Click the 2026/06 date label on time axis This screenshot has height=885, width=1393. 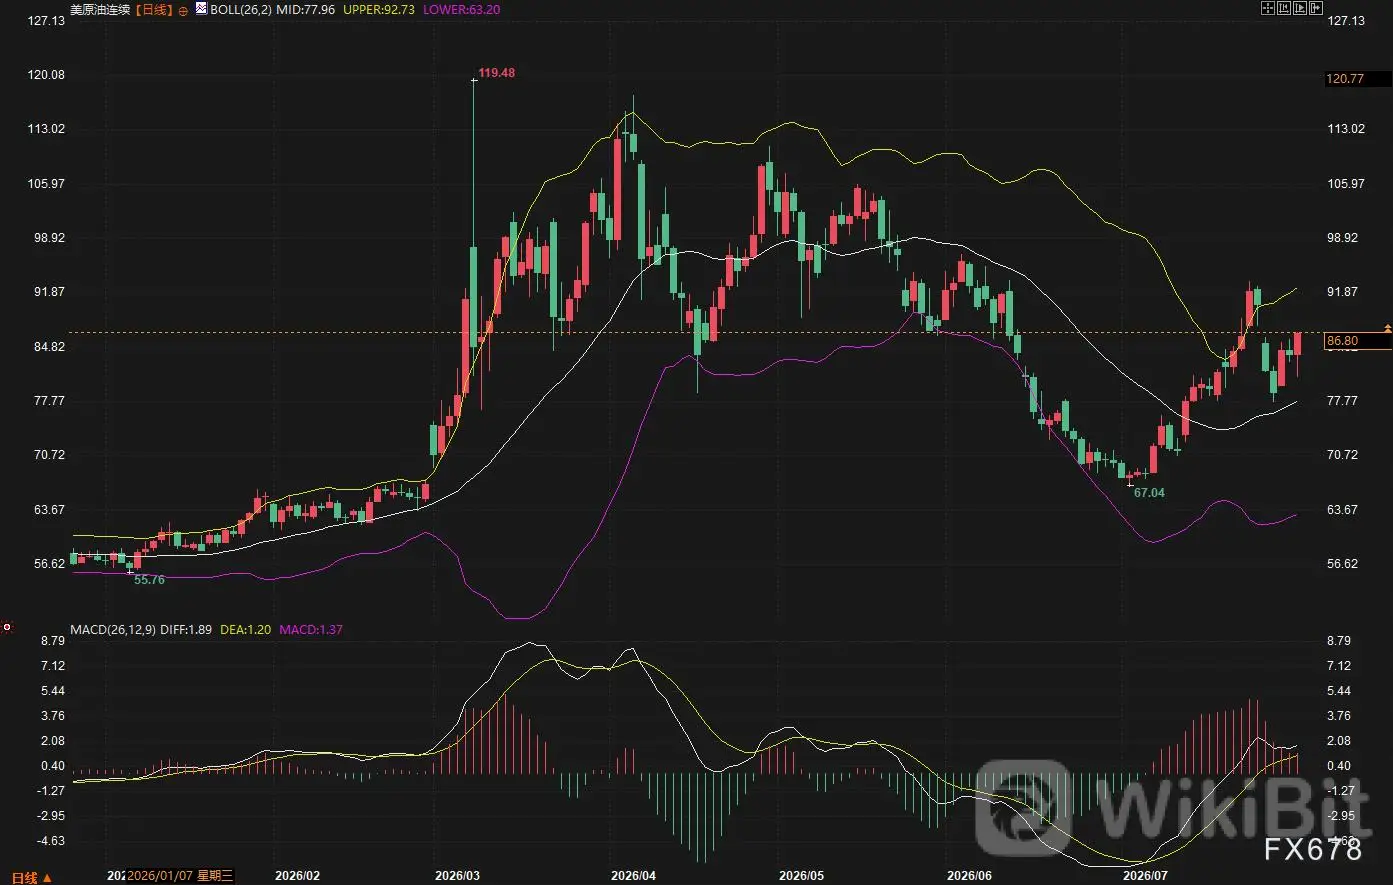coord(968,875)
